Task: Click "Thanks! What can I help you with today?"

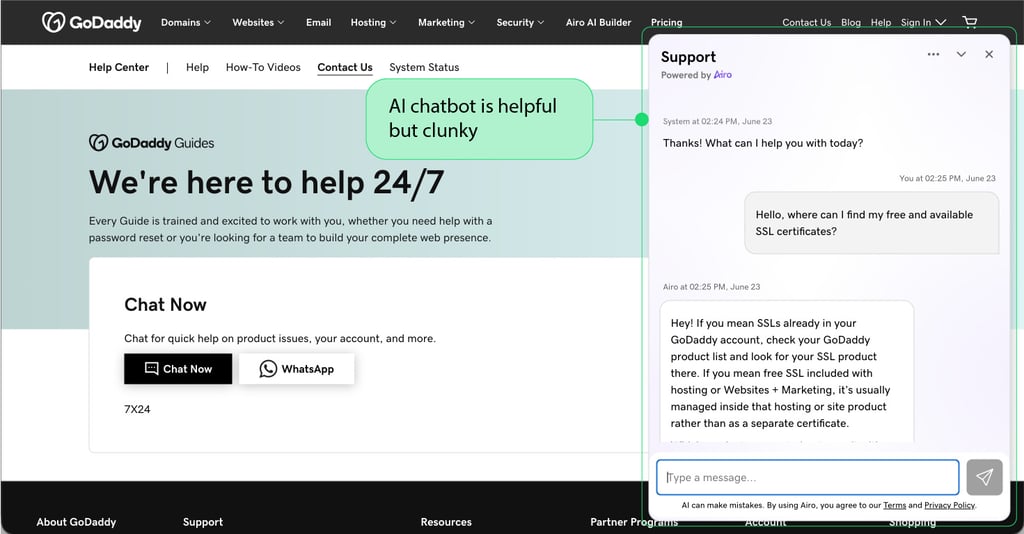Action: coord(763,143)
